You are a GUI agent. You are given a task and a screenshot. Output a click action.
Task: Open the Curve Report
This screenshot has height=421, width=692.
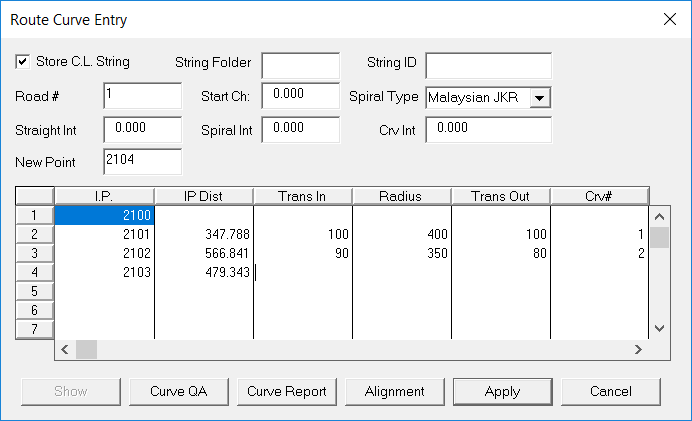(x=287, y=391)
